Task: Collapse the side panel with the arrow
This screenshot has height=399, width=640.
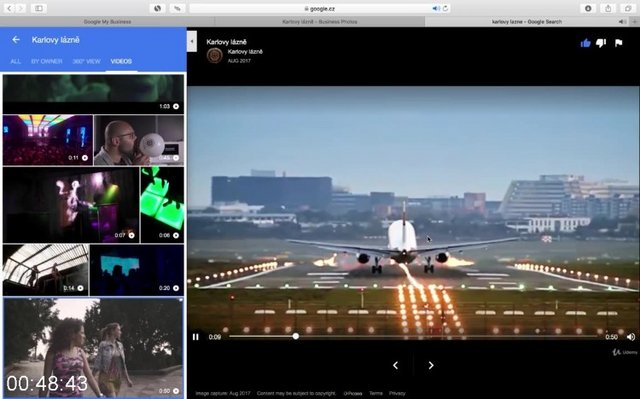Action: point(192,41)
